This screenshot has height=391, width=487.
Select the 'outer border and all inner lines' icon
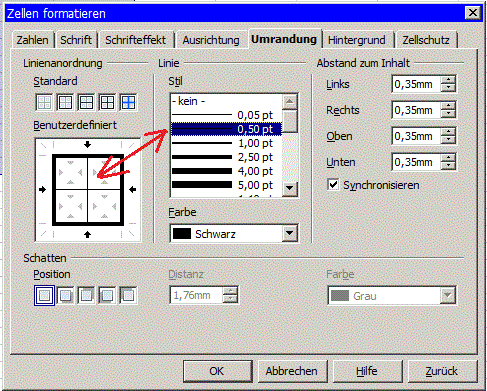click(107, 102)
